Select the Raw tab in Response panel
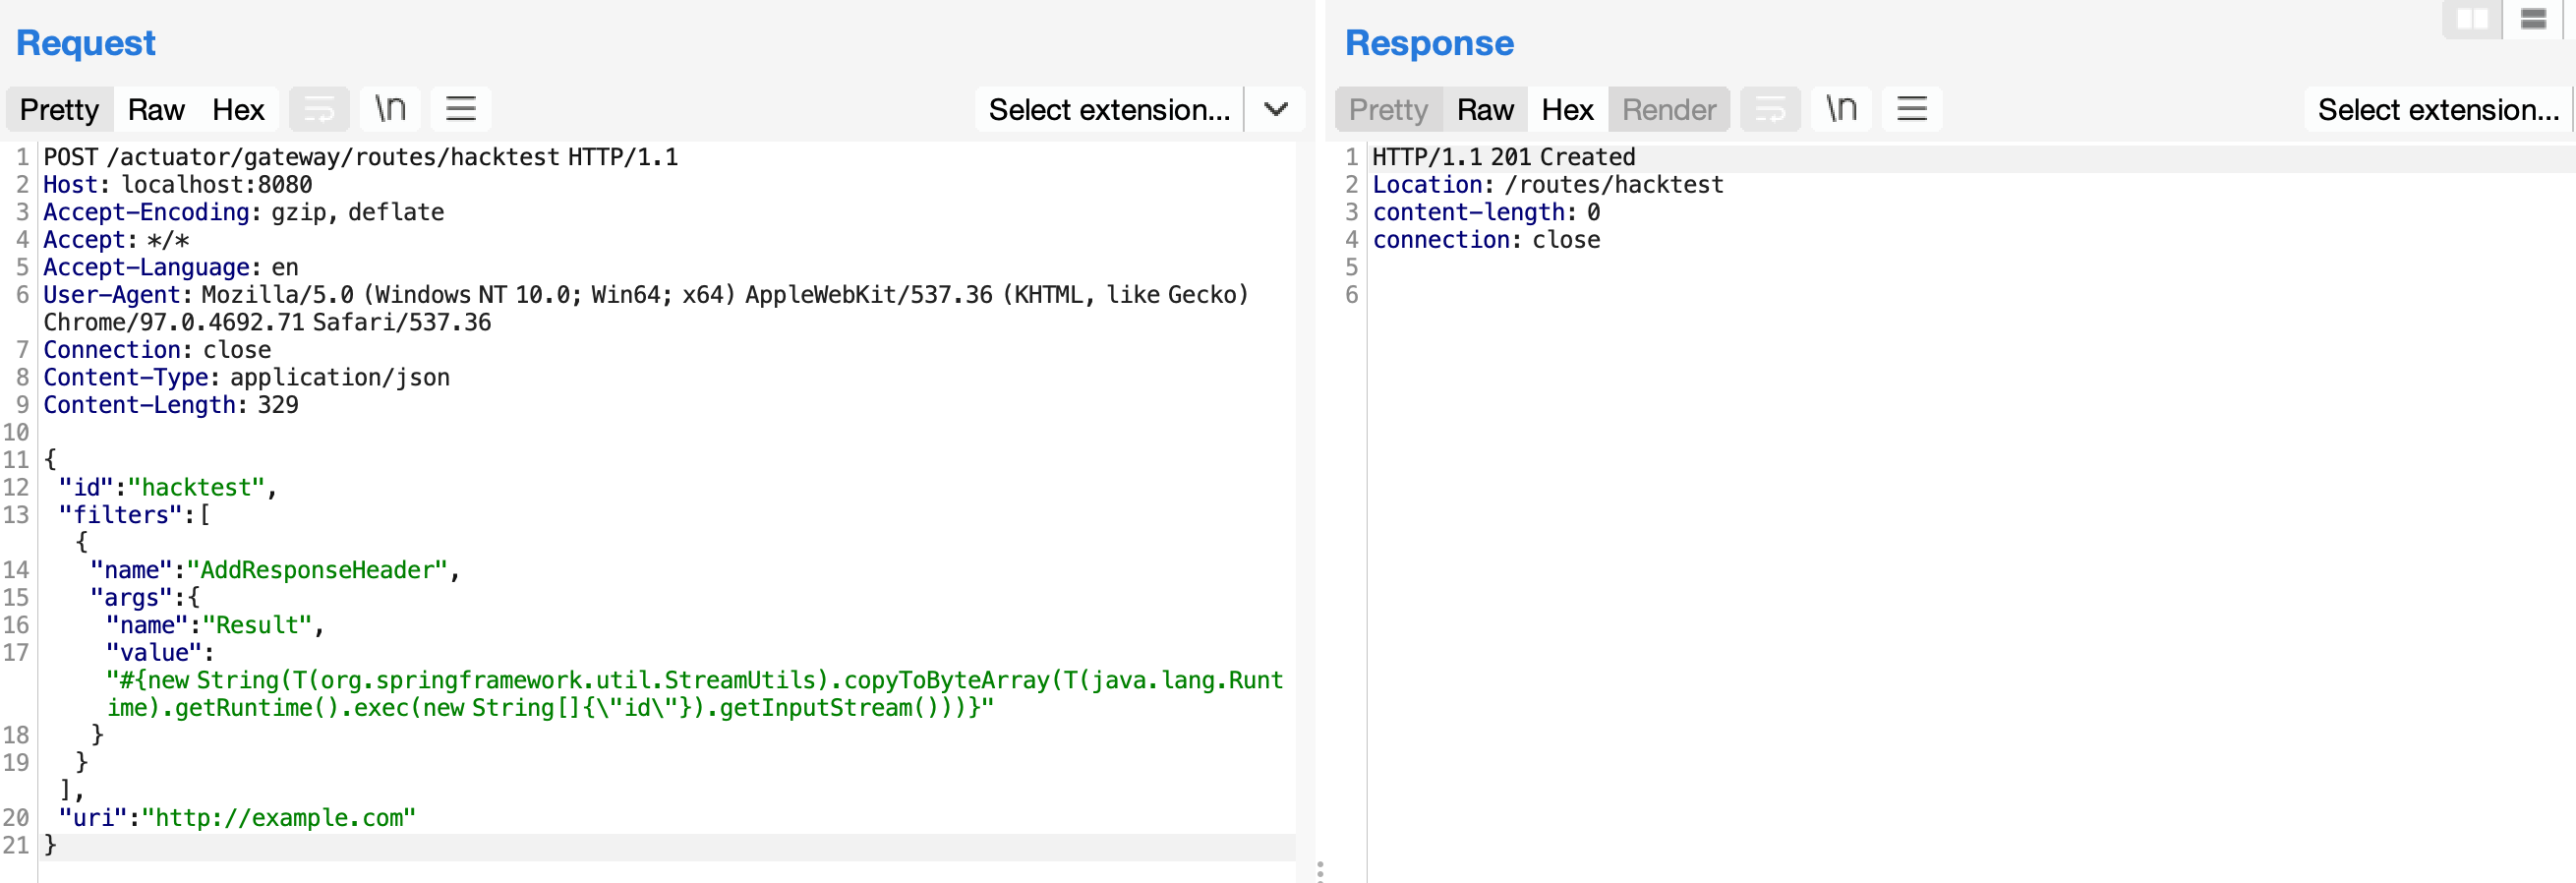Image resolution: width=2576 pixels, height=883 pixels. click(1485, 109)
